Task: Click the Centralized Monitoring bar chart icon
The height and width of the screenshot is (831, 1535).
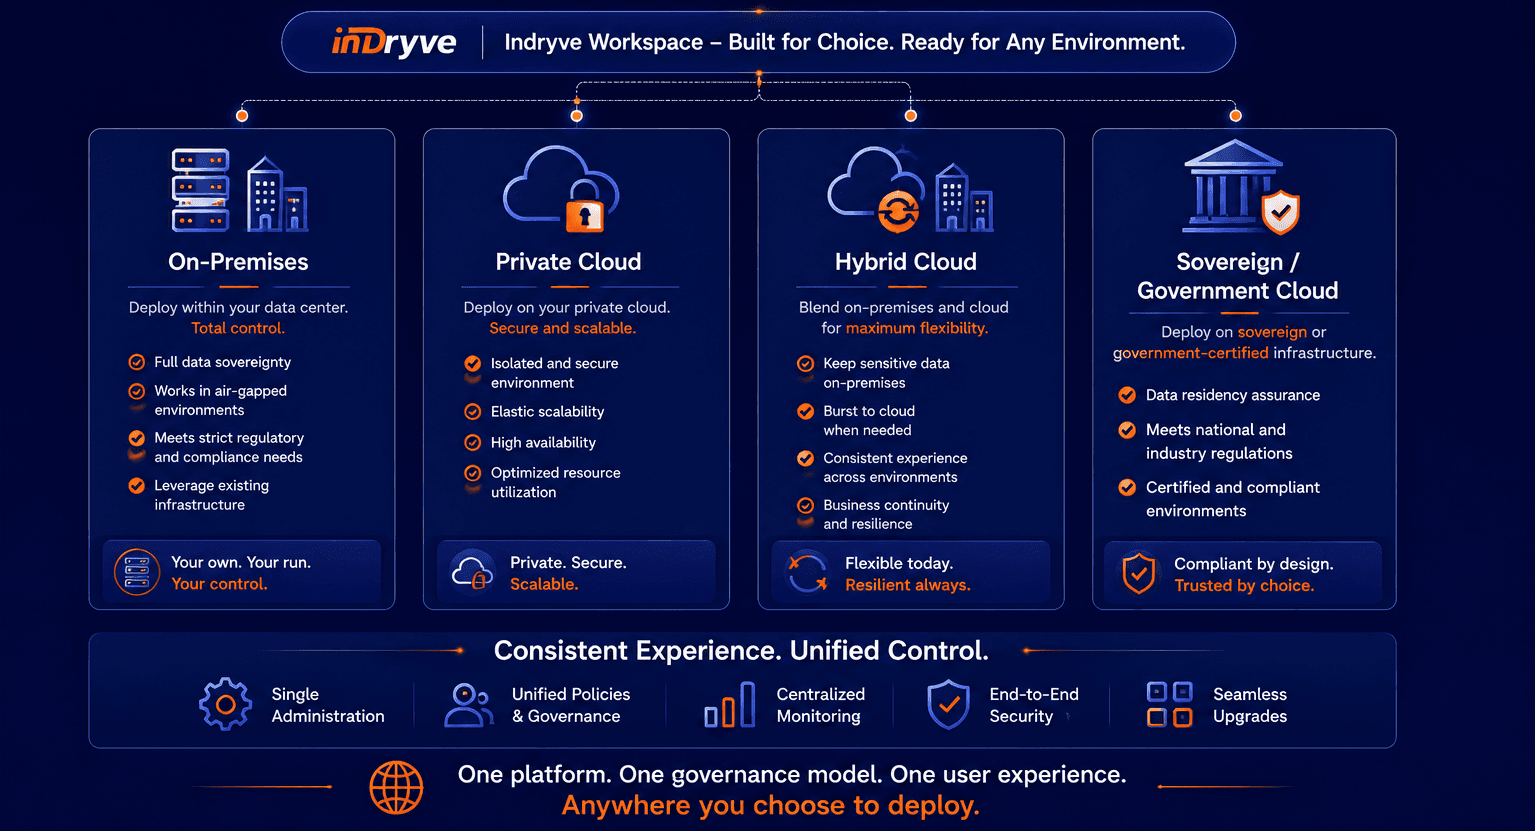Action: 730,704
